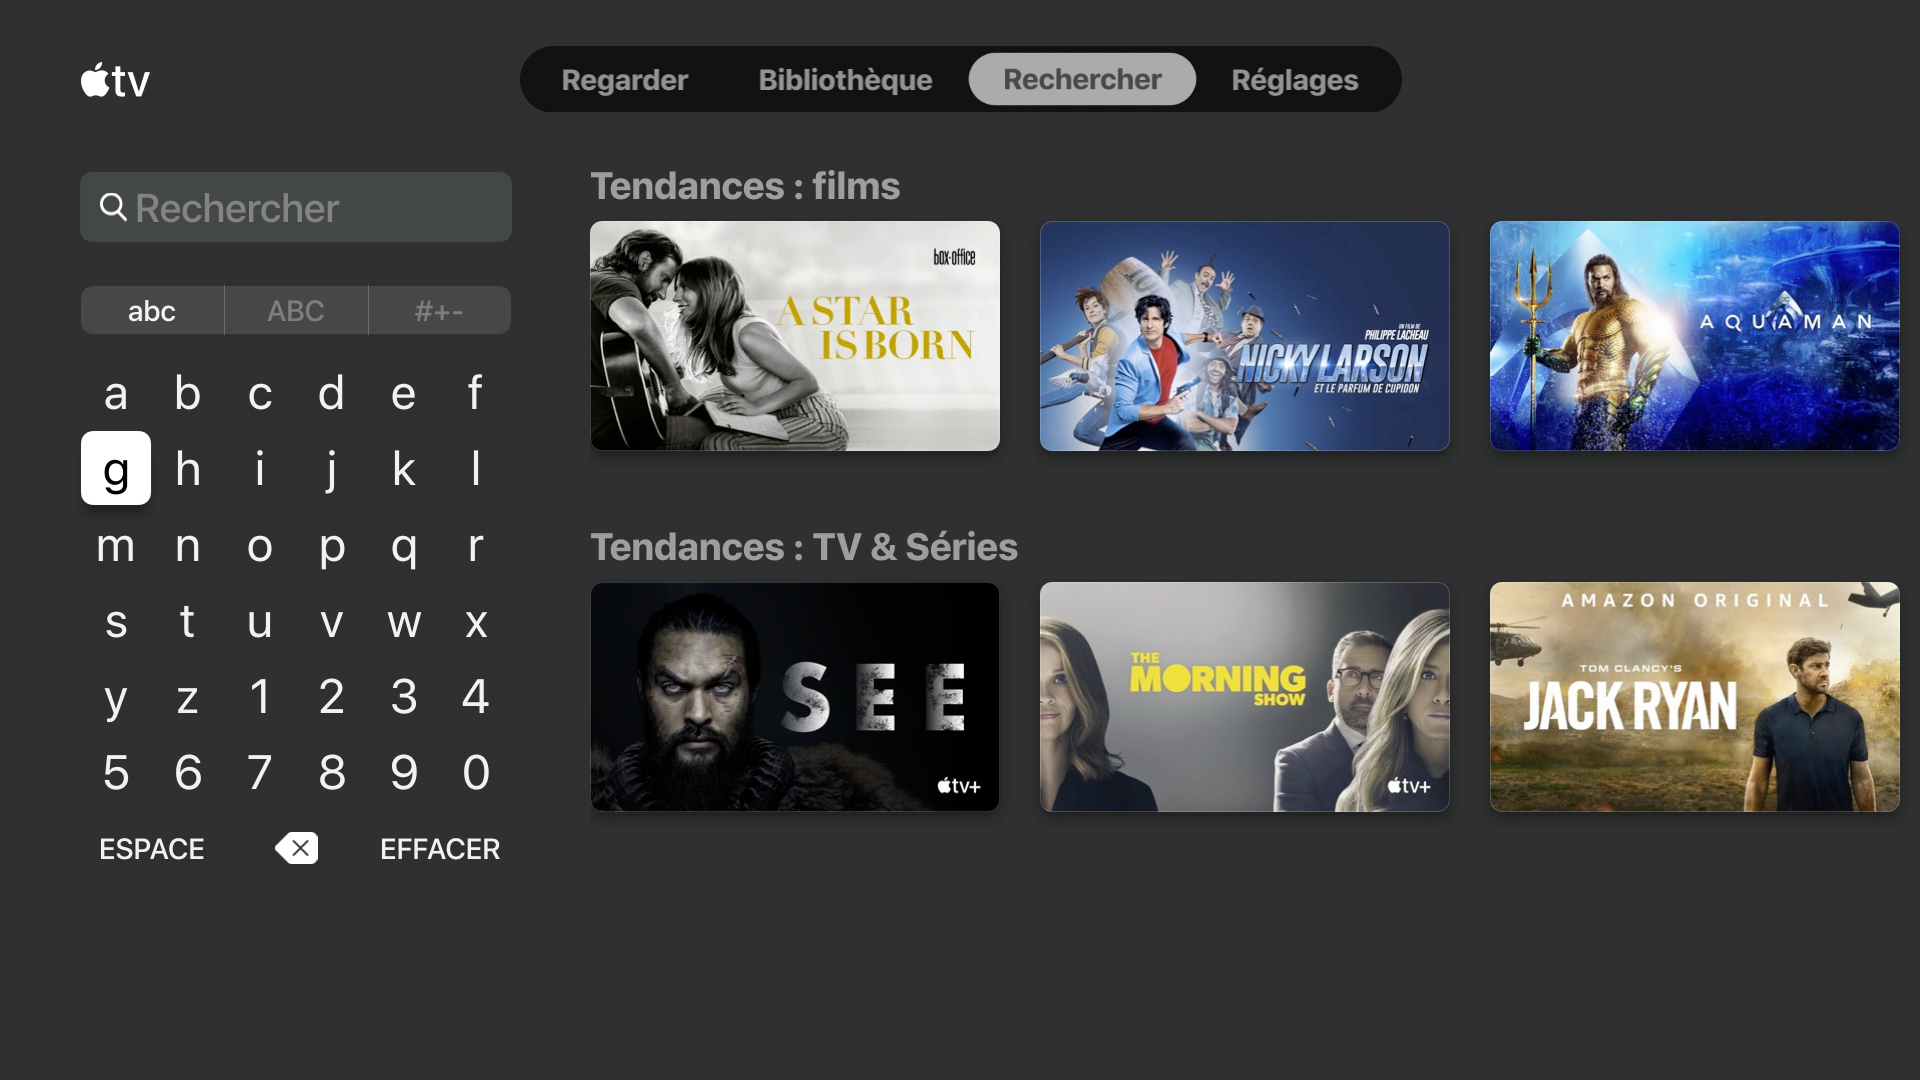Select The Morning Show thumbnail
The image size is (1920, 1080).
point(1245,697)
